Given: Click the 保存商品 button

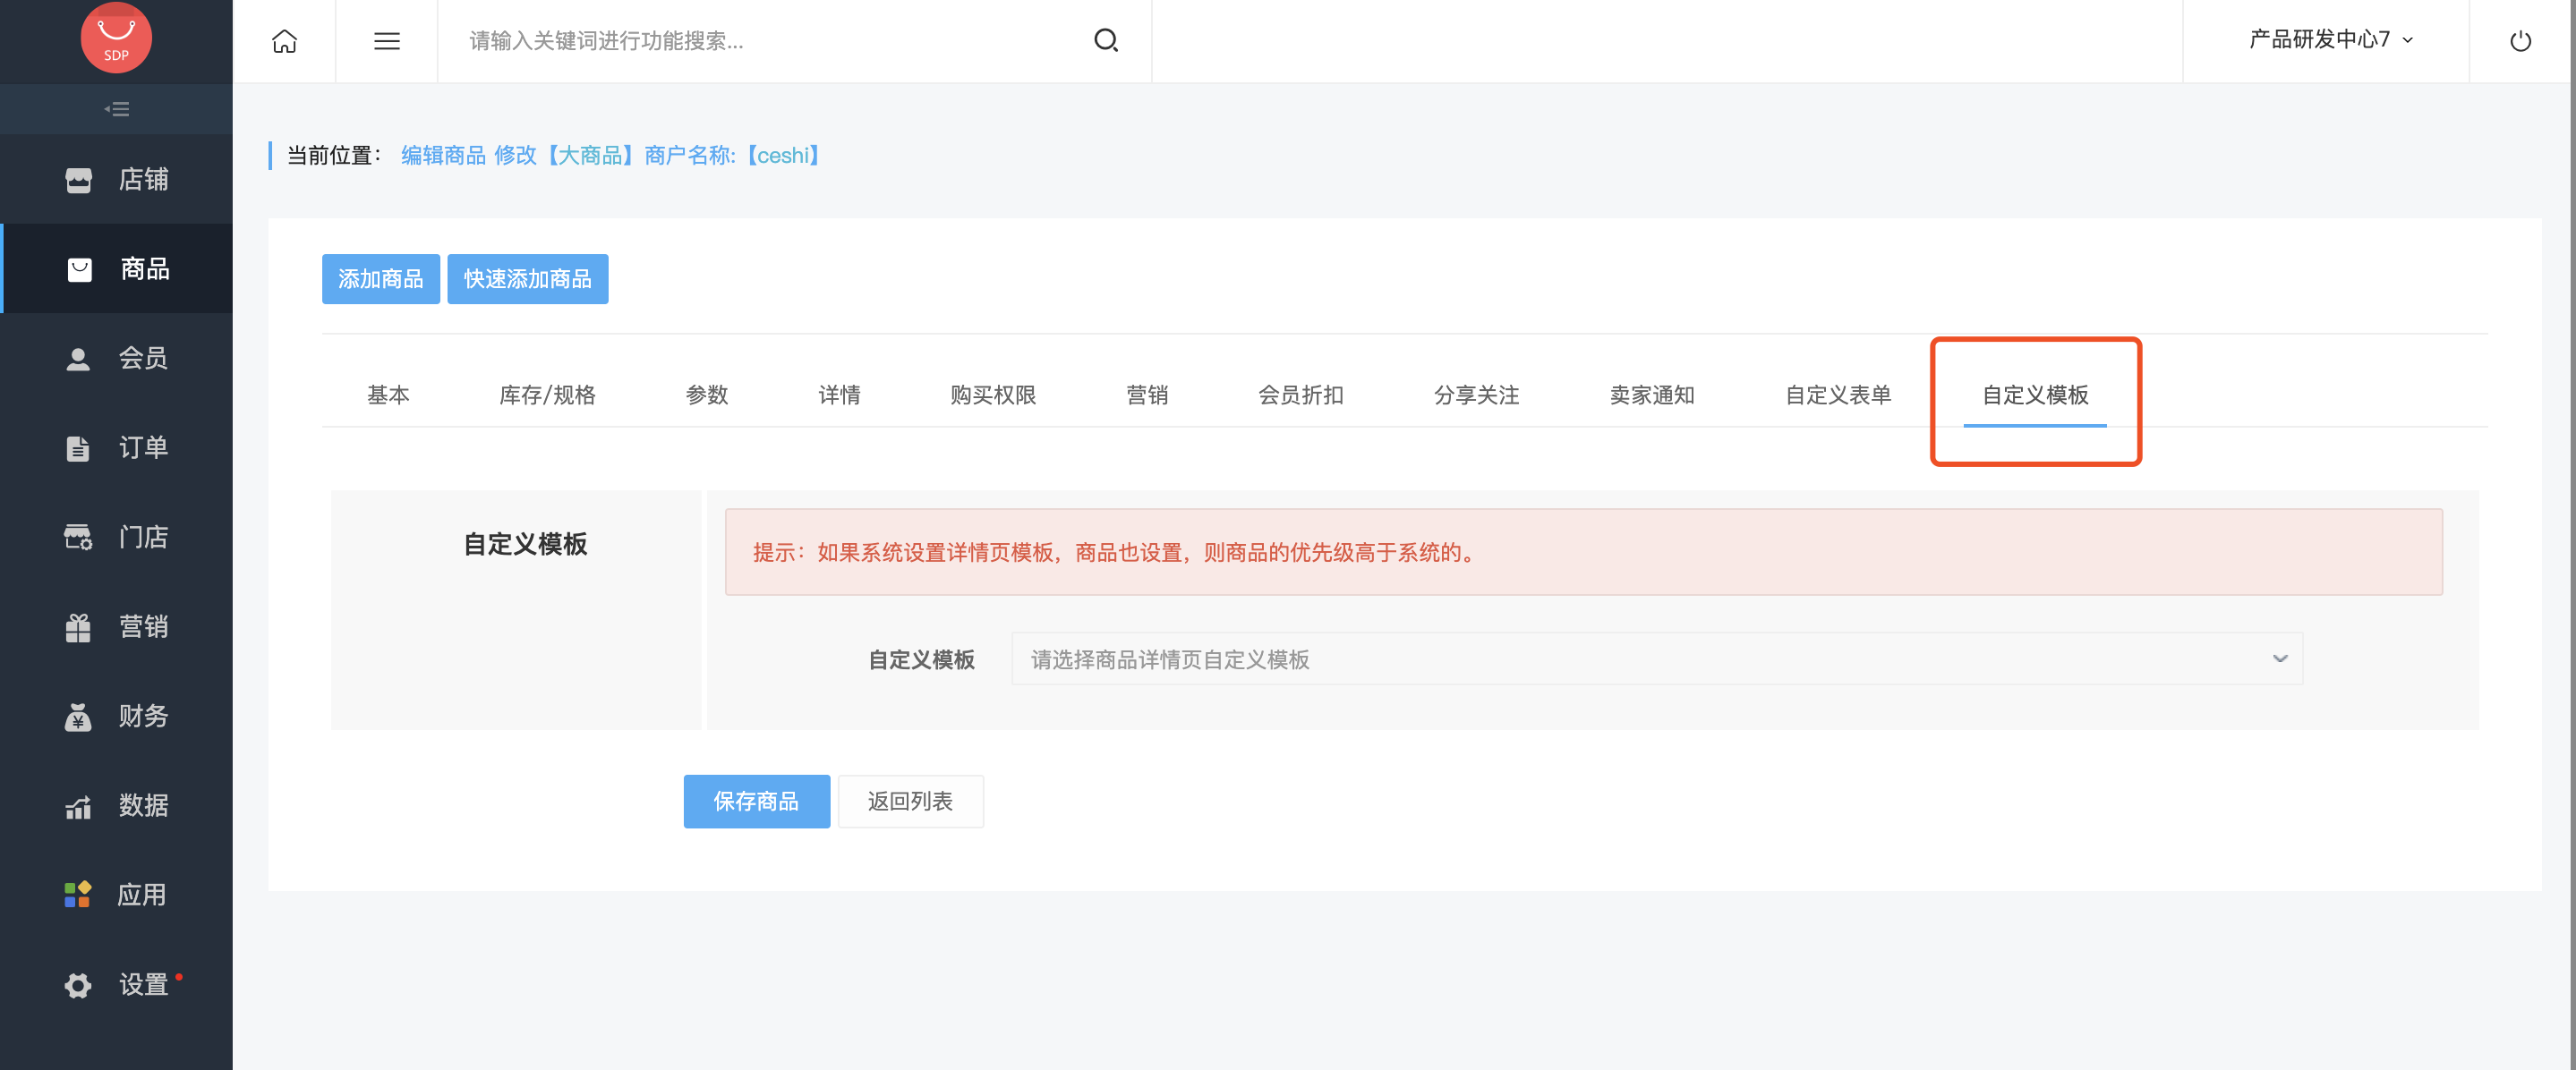Looking at the screenshot, I should [x=757, y=801].
